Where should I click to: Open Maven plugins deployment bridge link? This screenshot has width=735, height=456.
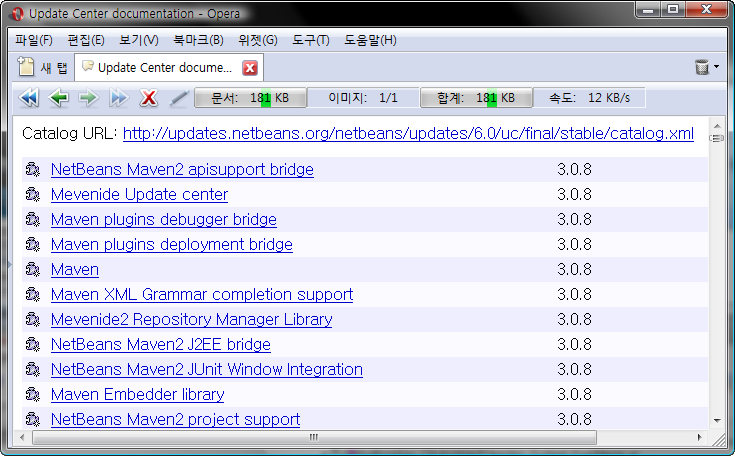[x=172, y=244]
